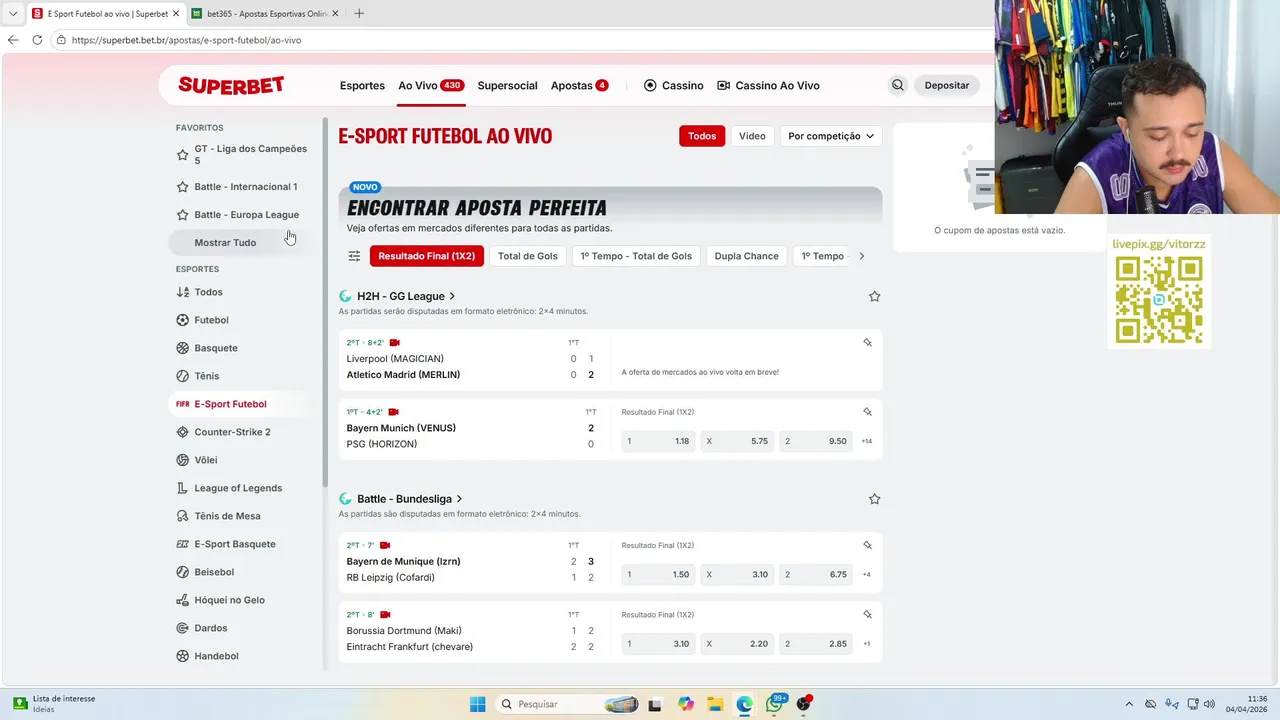Select the Vídeo filter button
Viewport: 1280px width, 720px height.
[x=752, y=136]
